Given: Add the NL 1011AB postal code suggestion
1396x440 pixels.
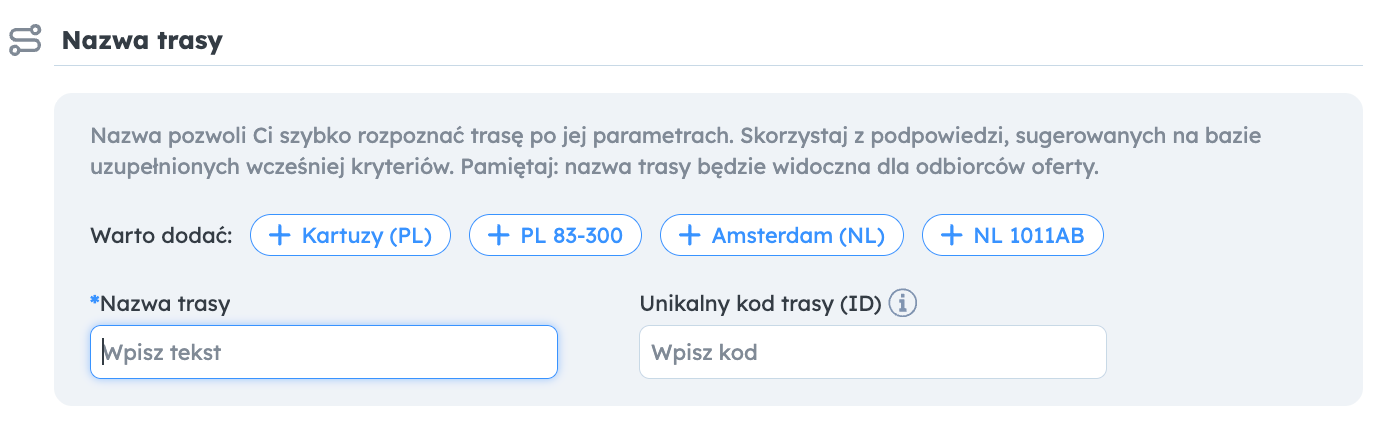Looking at the screenshot, I should [1012, 236].
